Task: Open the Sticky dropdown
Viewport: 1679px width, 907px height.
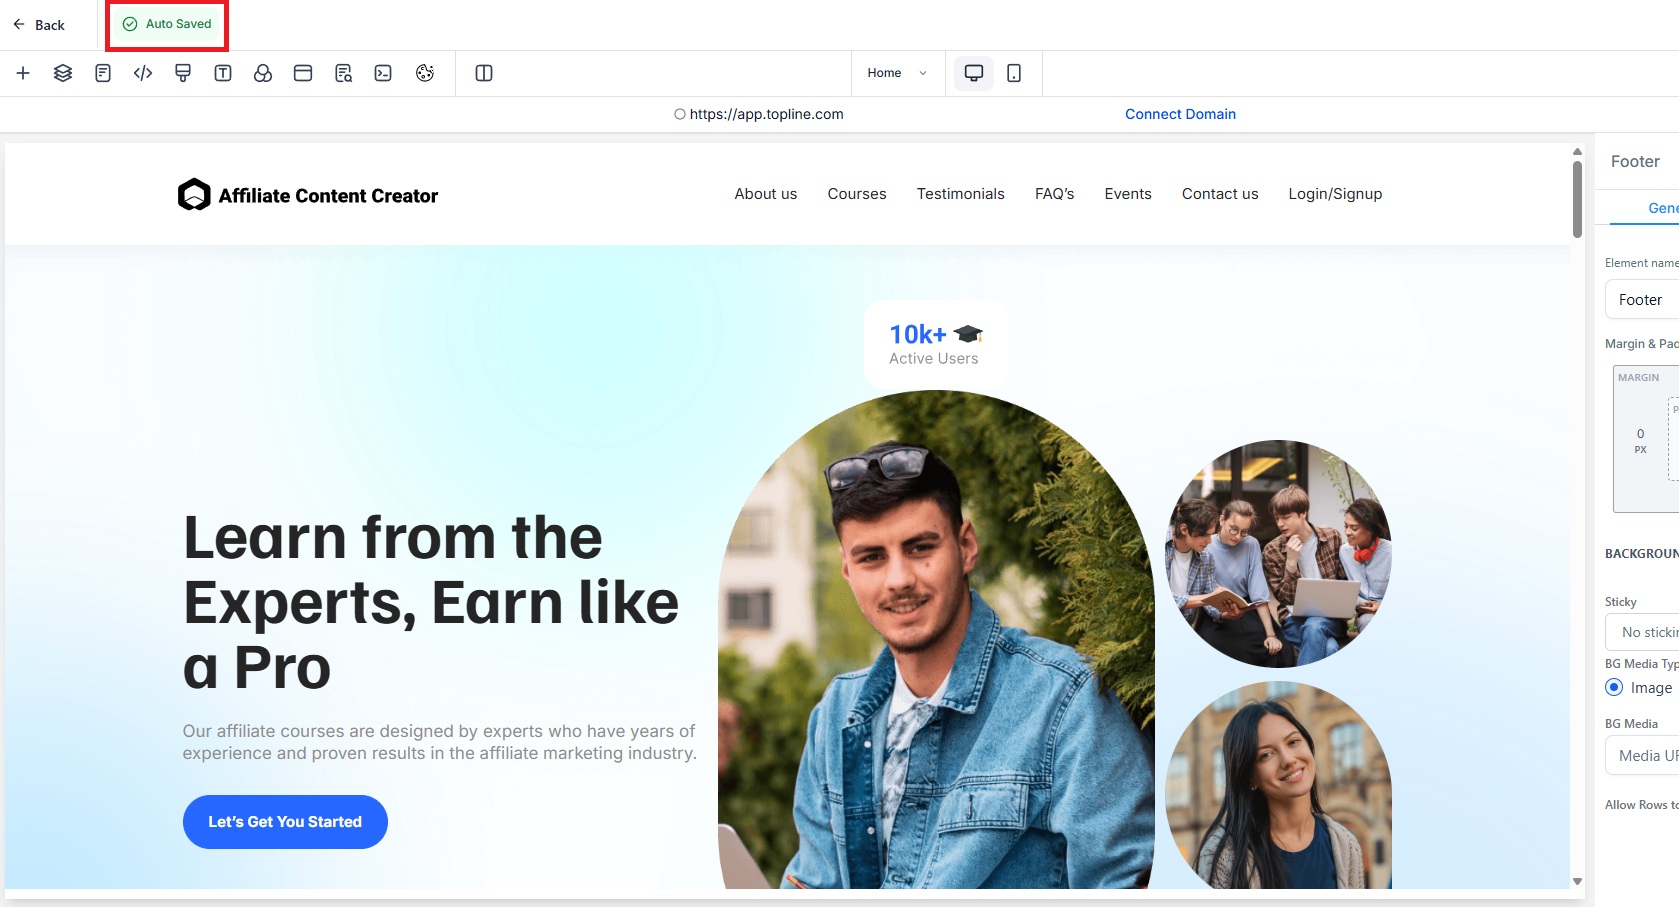Action: tap(1642, 632)
